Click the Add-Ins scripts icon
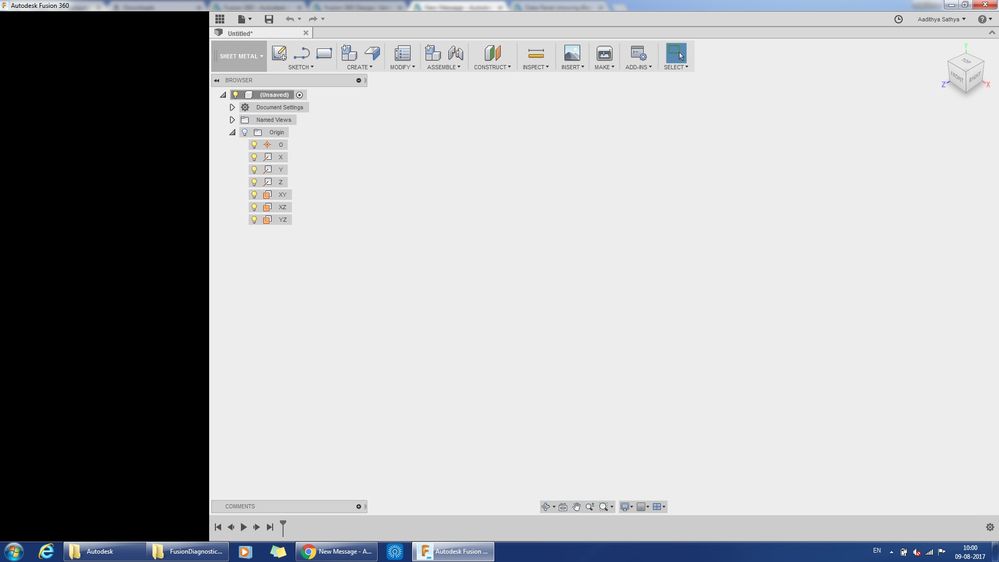 [638, 53]
